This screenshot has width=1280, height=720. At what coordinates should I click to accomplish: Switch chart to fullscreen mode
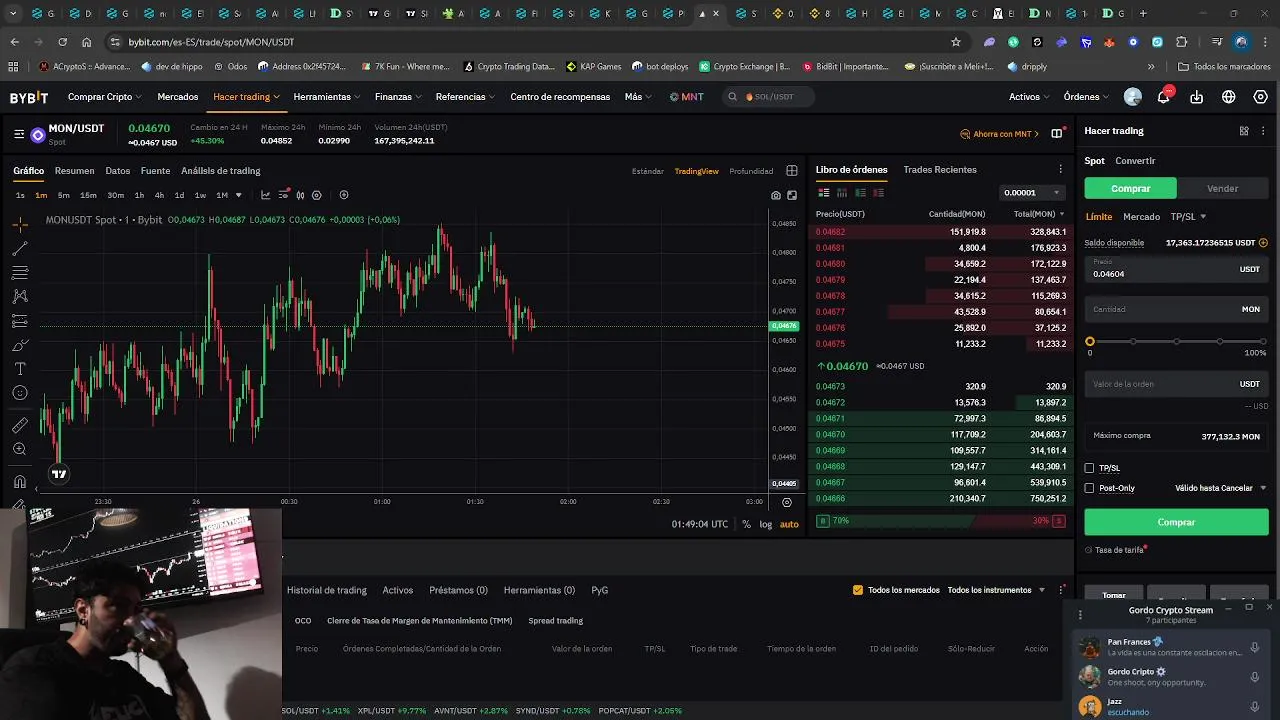coord(792,195)
